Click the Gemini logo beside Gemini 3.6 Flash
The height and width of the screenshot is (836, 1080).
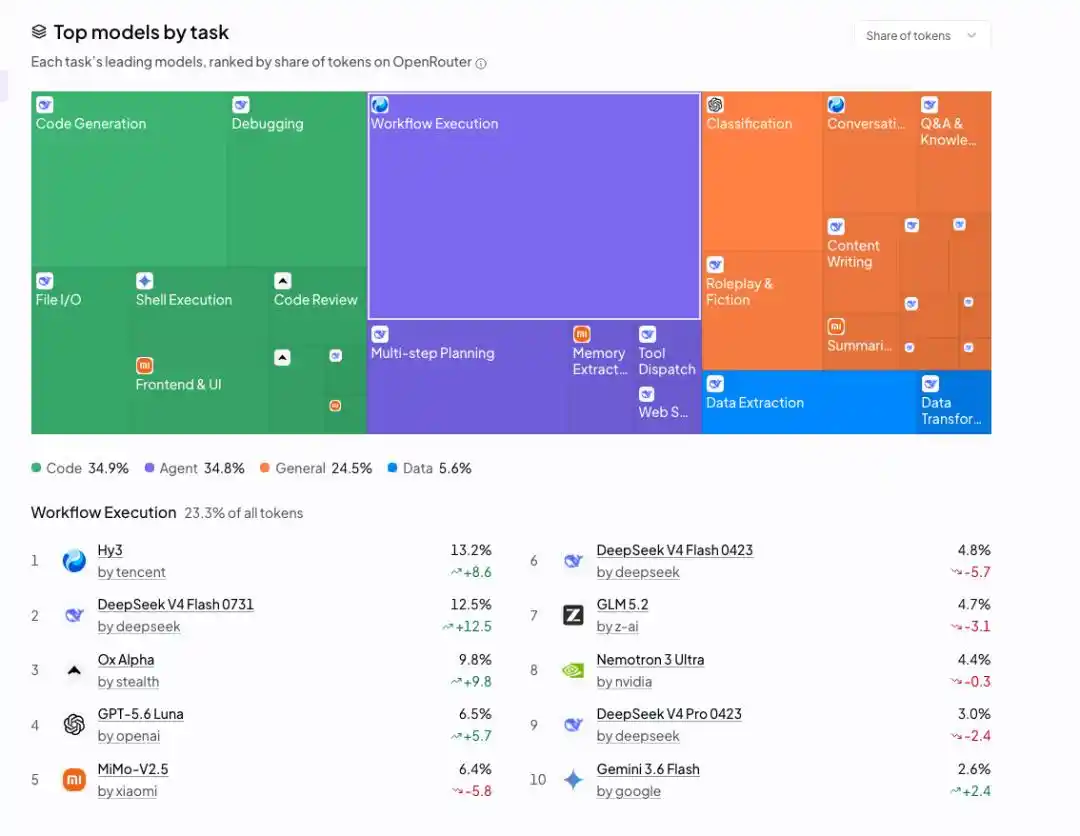(x=573, y=780)
